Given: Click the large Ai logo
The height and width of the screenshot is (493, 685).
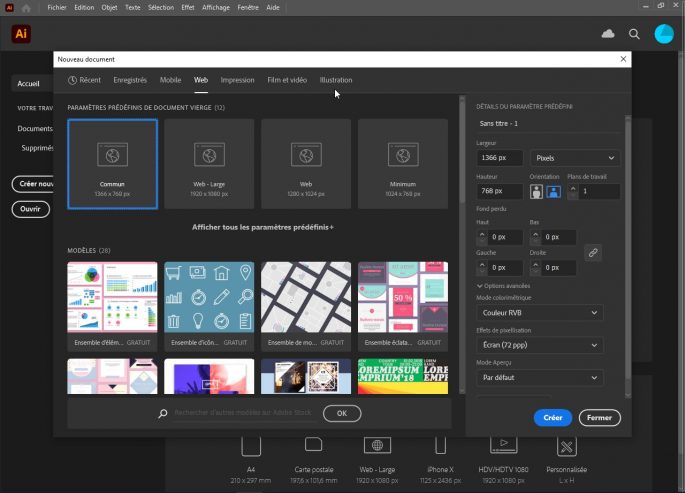Looking at the screenshot, I should pyautogui.click(x=21, y=34).
